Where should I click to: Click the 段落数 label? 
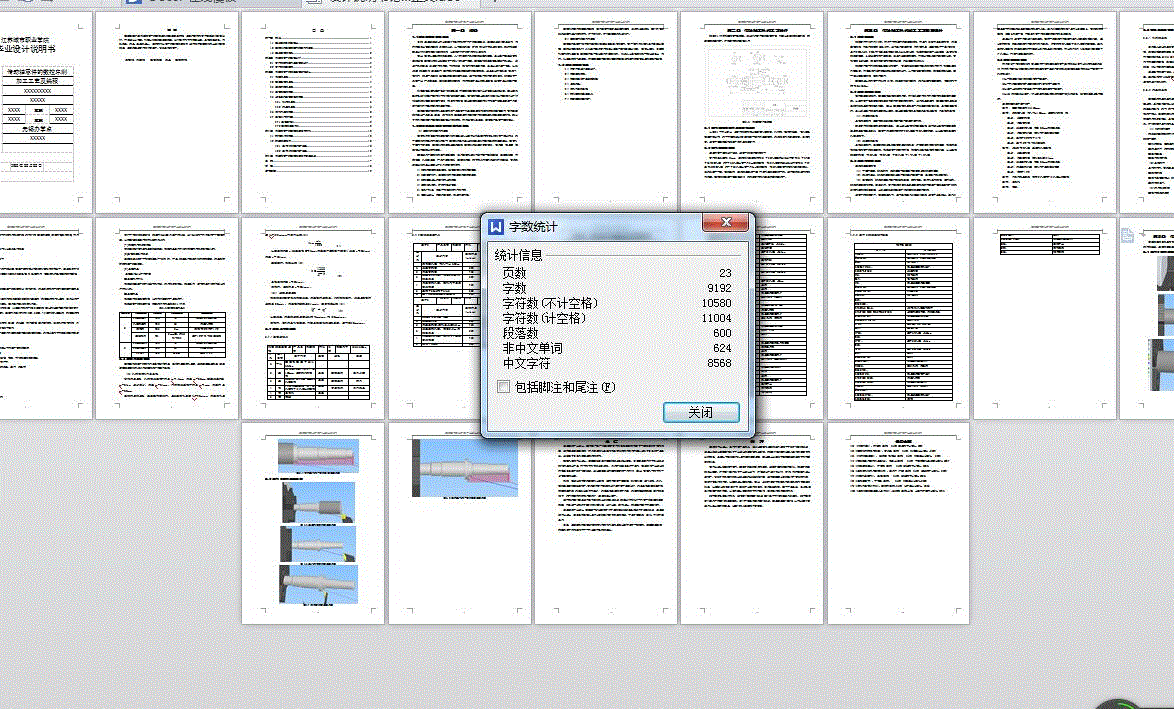pyautogui.click(x=520, y=333)
